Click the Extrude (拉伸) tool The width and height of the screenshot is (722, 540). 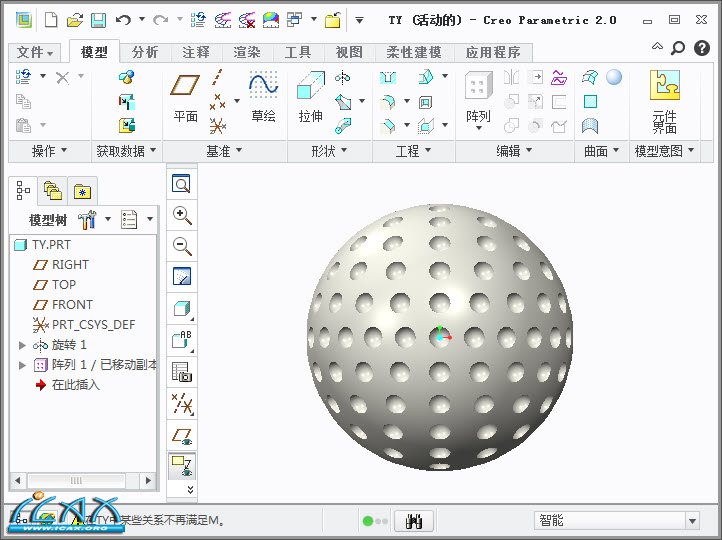coord(310,98)
